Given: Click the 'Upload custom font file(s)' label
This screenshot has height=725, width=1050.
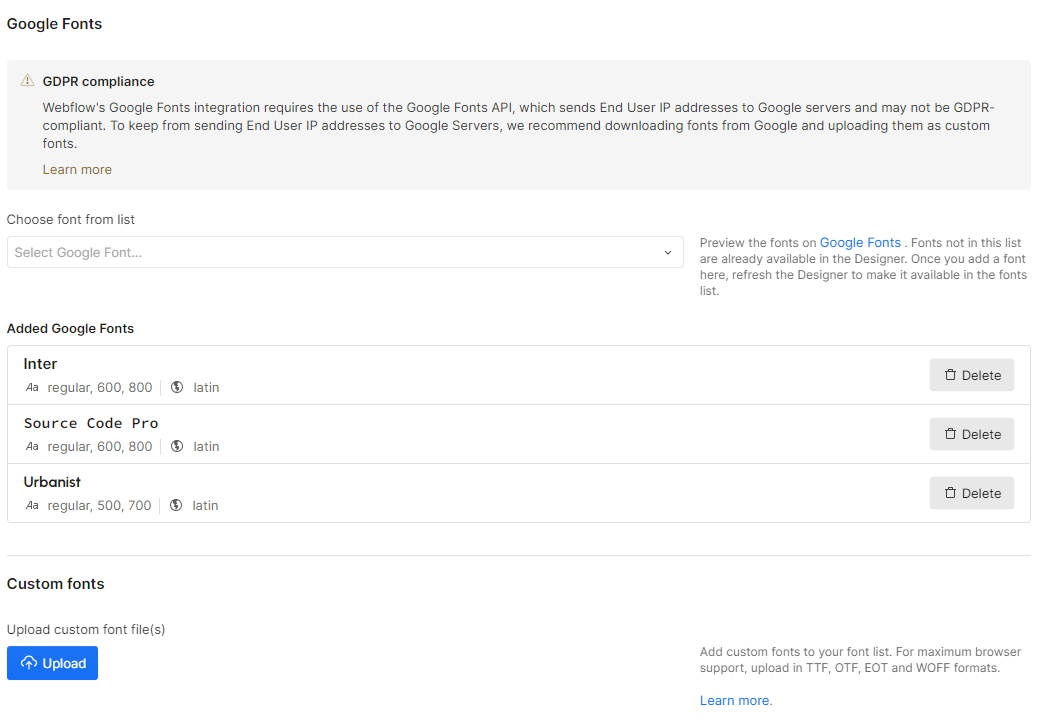Looking at the screenshot, I should click(86, 629).
